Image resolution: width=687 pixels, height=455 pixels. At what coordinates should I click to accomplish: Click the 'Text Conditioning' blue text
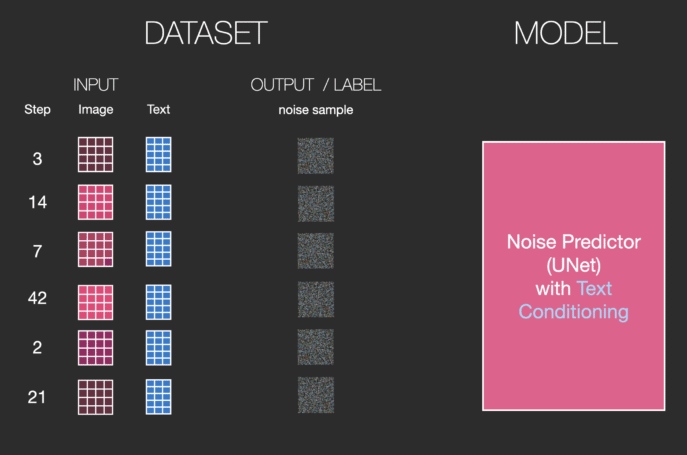(x=574, y=300)
